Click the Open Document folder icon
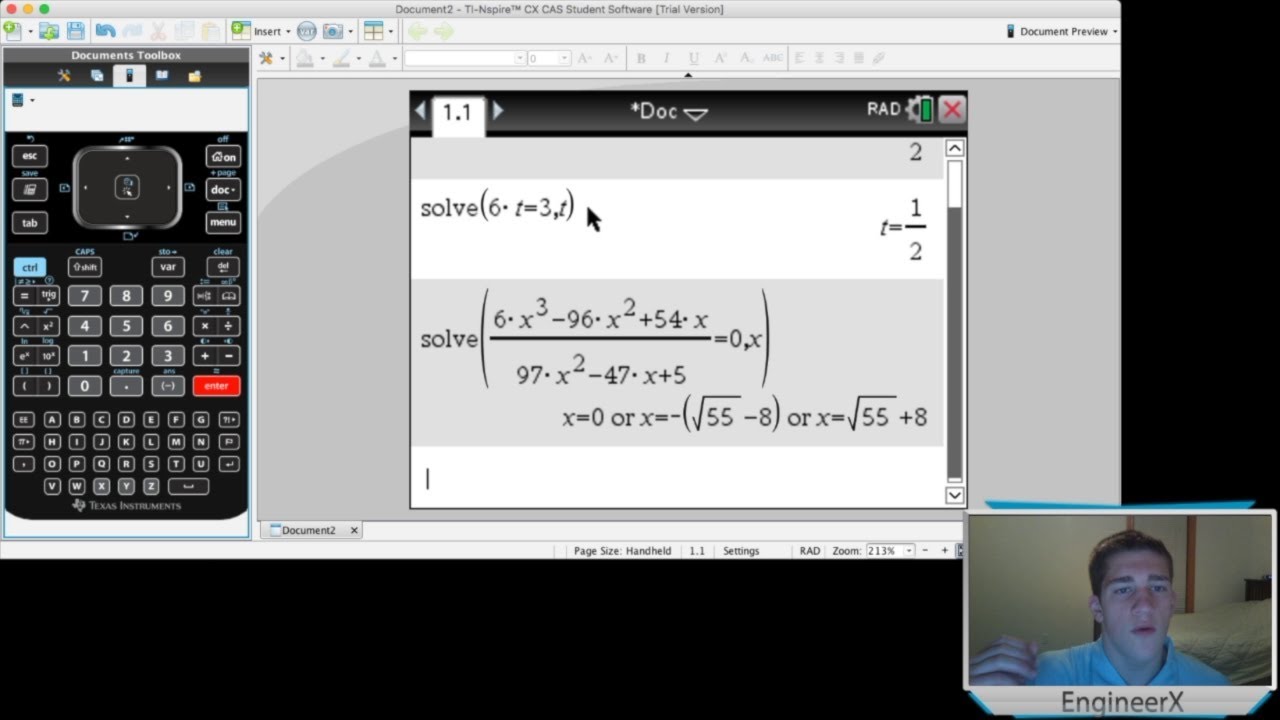This screenshot has width=1280, height=720. [48, 31]
